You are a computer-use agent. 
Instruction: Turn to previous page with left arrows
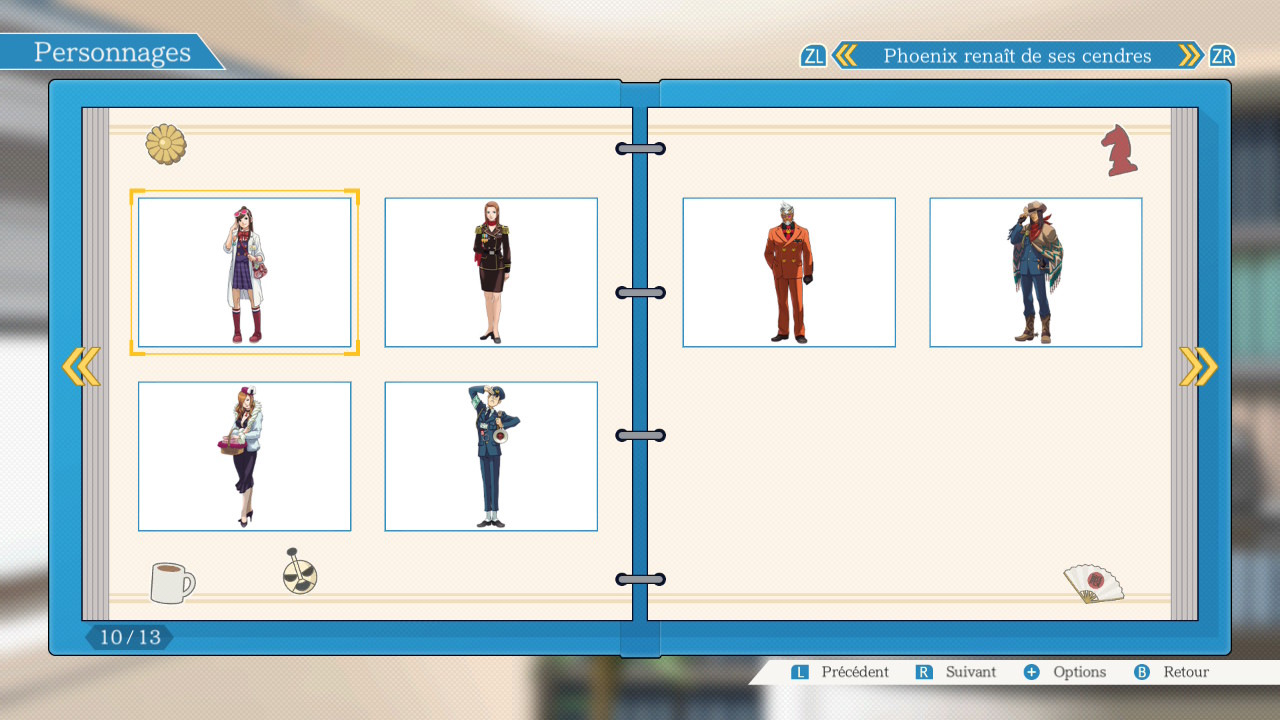point(81,367)
